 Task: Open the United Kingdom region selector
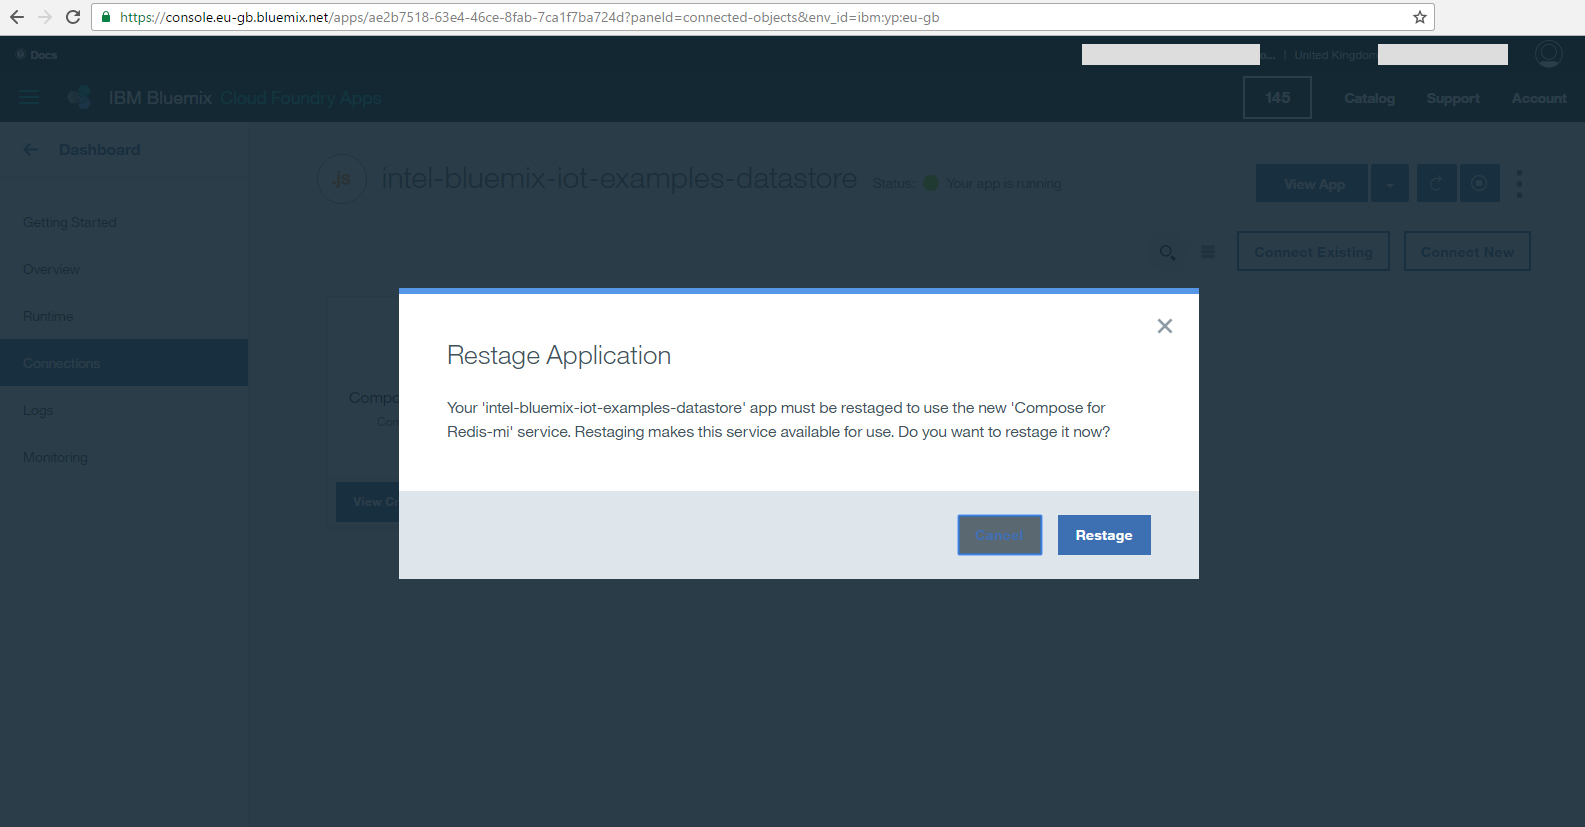click(1334, 55)
